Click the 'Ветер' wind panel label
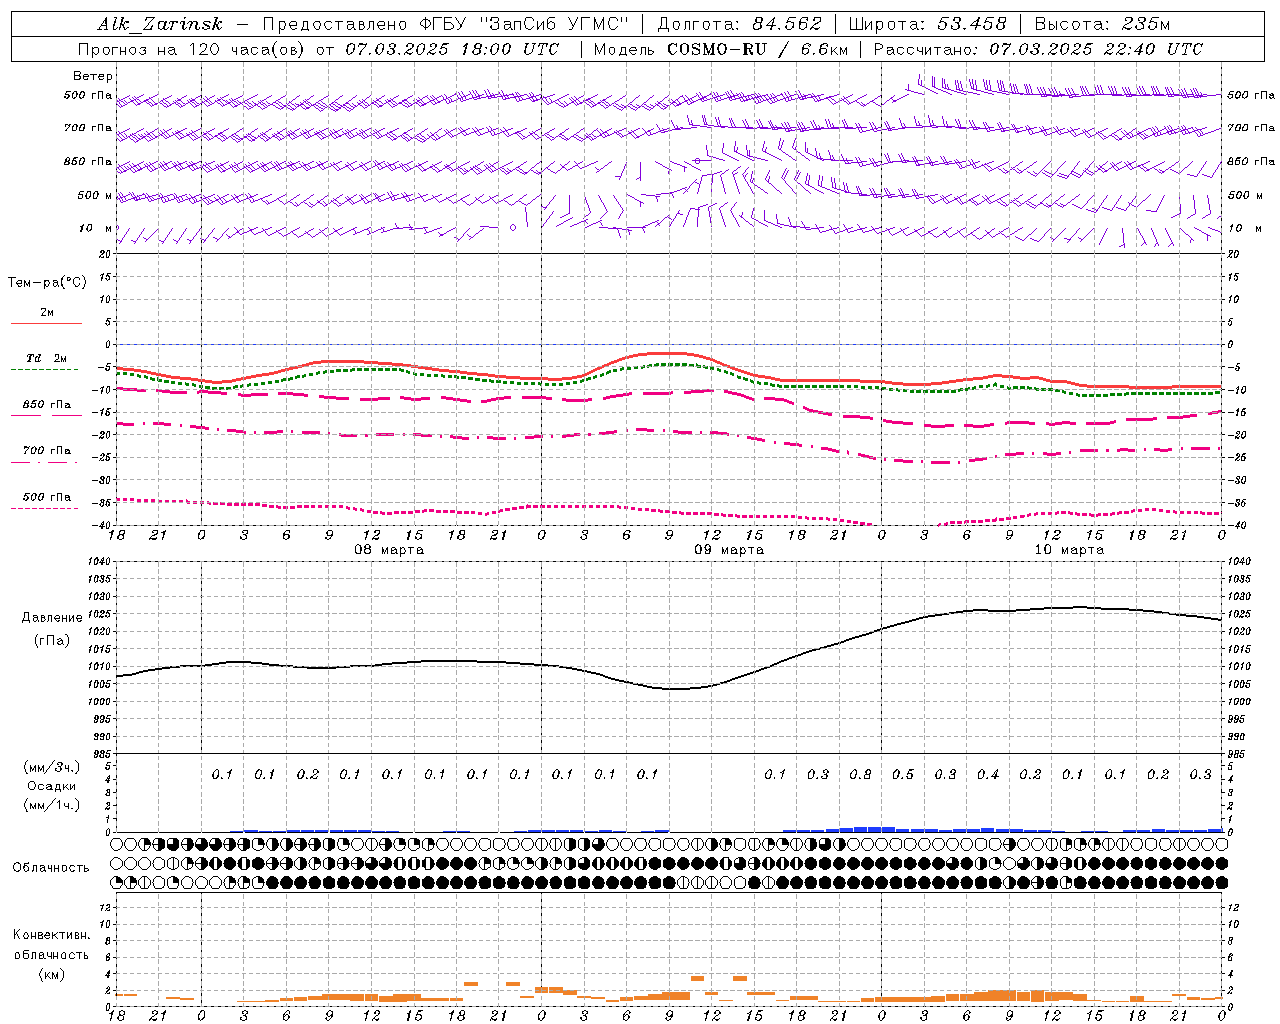 tap(93, 76)
